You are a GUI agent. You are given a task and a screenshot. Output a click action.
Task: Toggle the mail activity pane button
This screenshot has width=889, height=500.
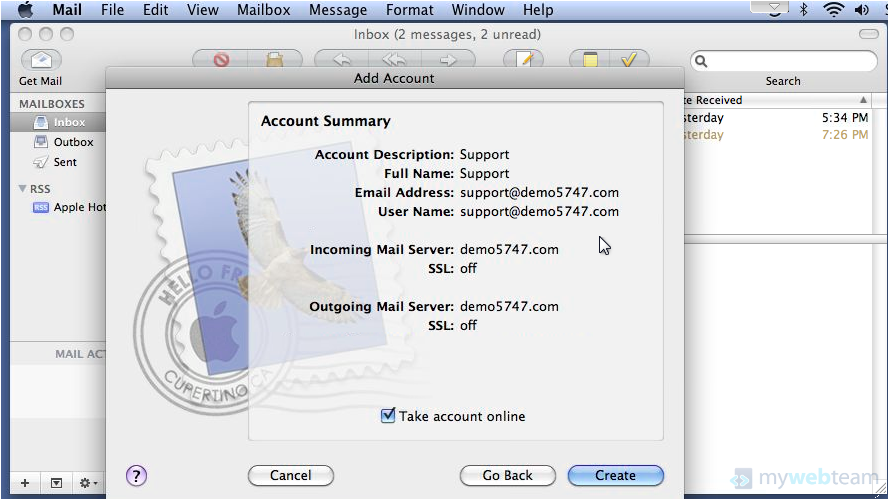pyautogui.click(x=56, y=483)
